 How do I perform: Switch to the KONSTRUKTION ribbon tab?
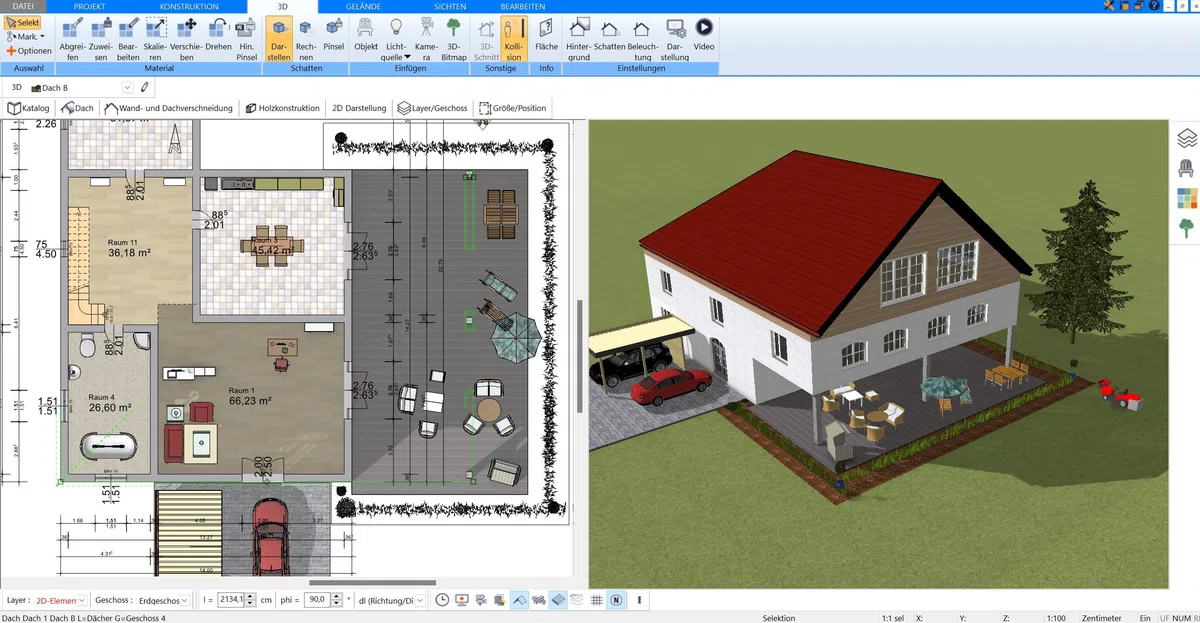click(x=189, y=6)
